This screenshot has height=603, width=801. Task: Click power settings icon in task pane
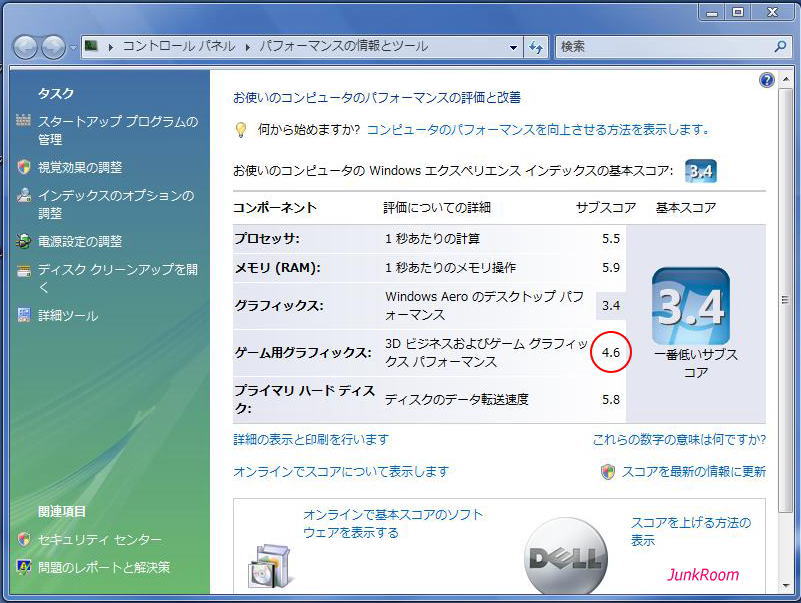point(23,241)
